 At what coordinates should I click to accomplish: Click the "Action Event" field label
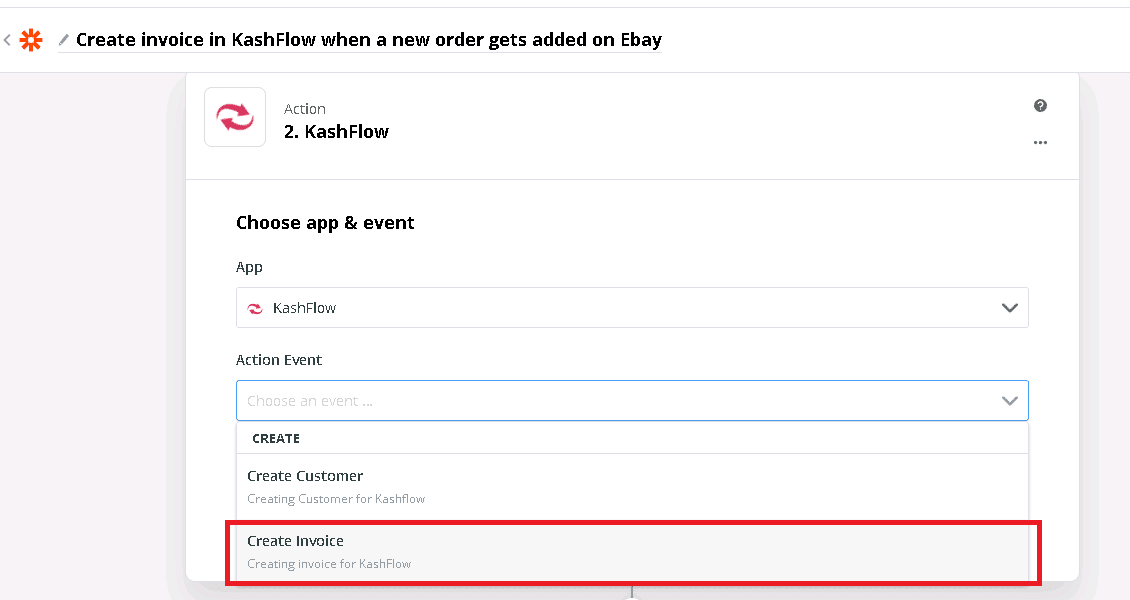click(x=279, y=360)
